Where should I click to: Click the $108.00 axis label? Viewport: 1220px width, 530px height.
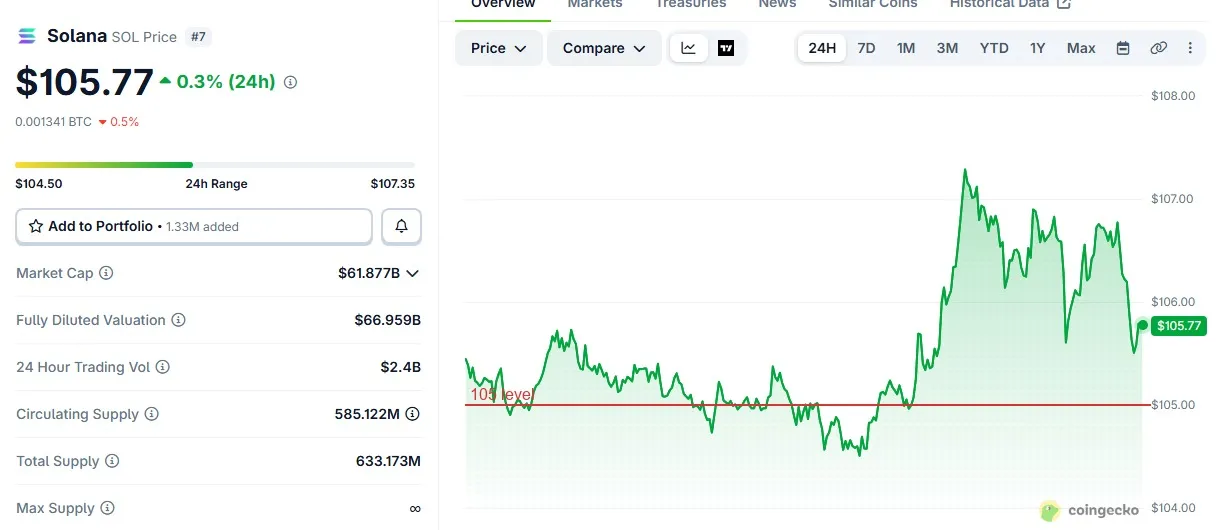[x=1173, y=96]
